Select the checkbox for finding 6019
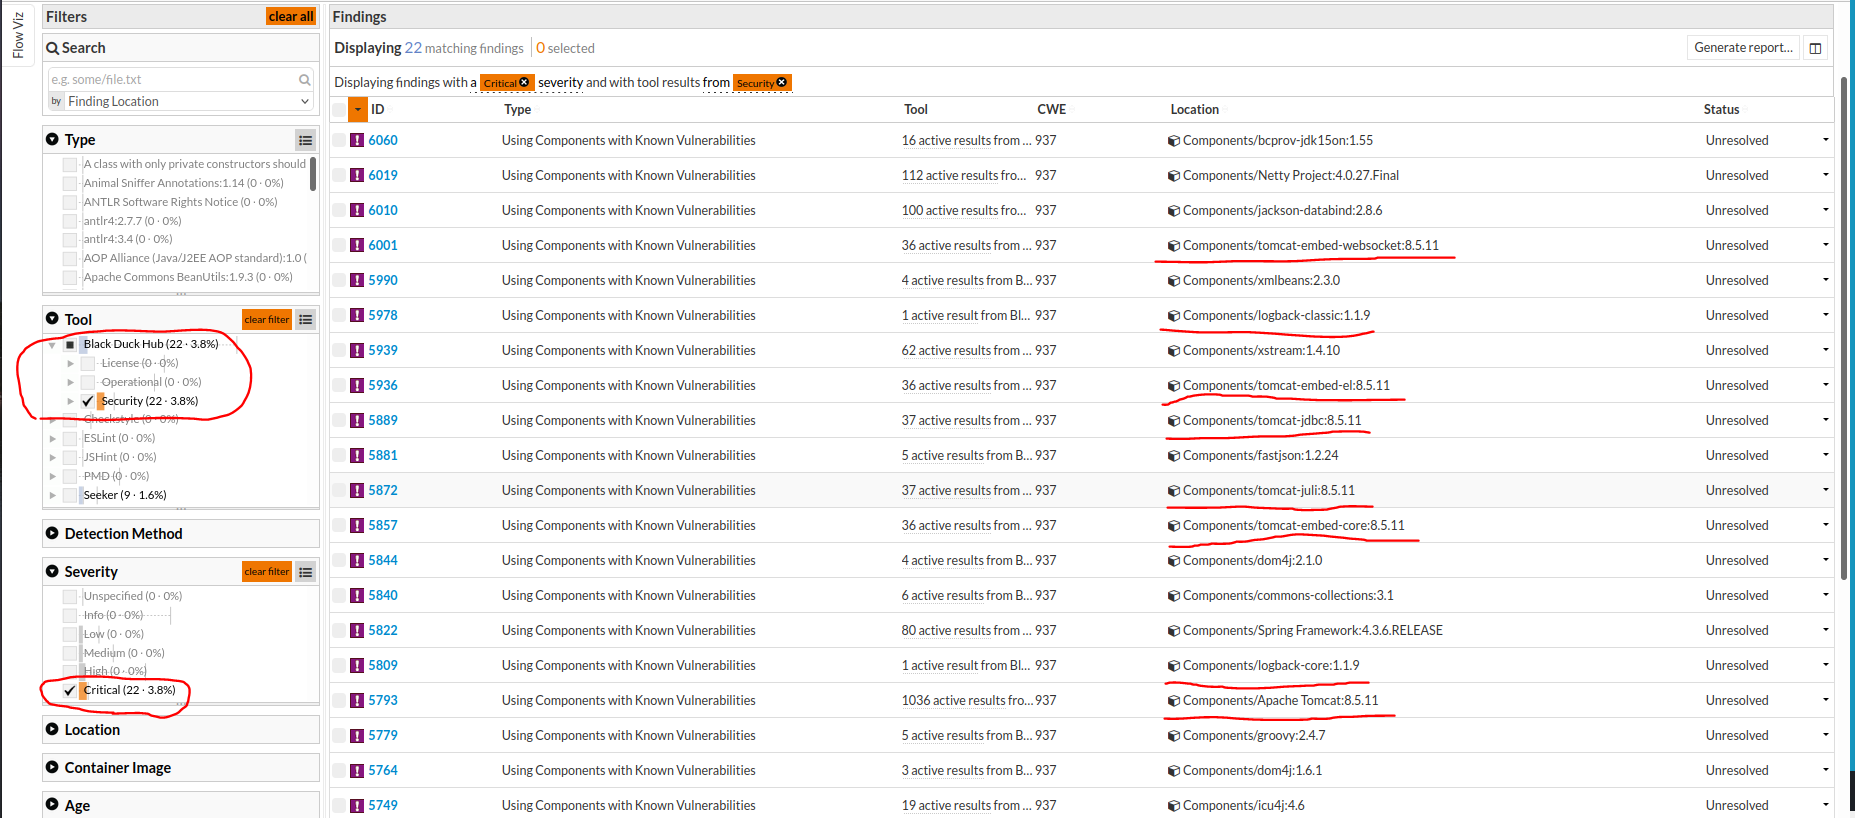 [x=339, y=176]
